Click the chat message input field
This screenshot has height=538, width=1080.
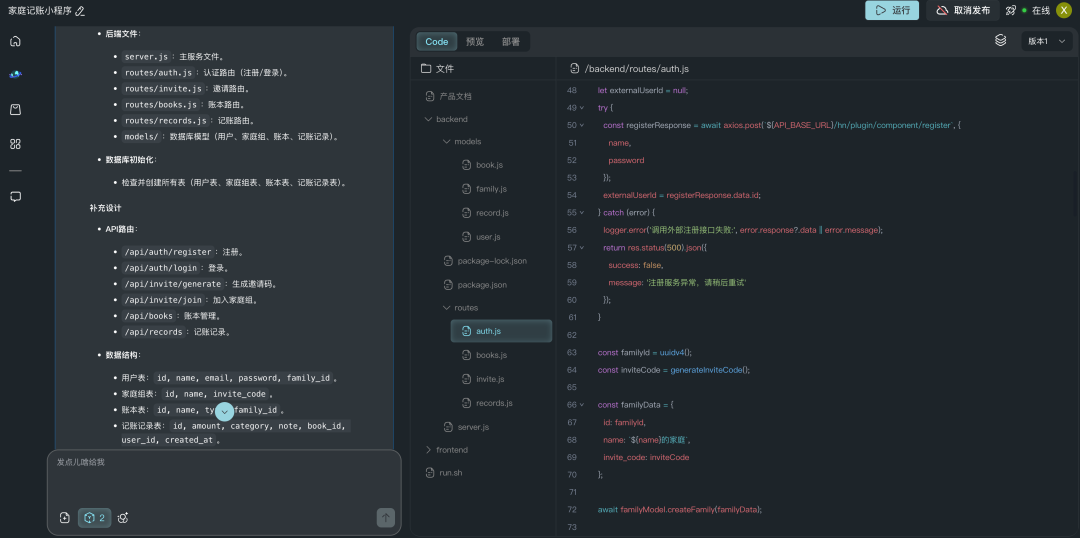(x=225, y=479)
